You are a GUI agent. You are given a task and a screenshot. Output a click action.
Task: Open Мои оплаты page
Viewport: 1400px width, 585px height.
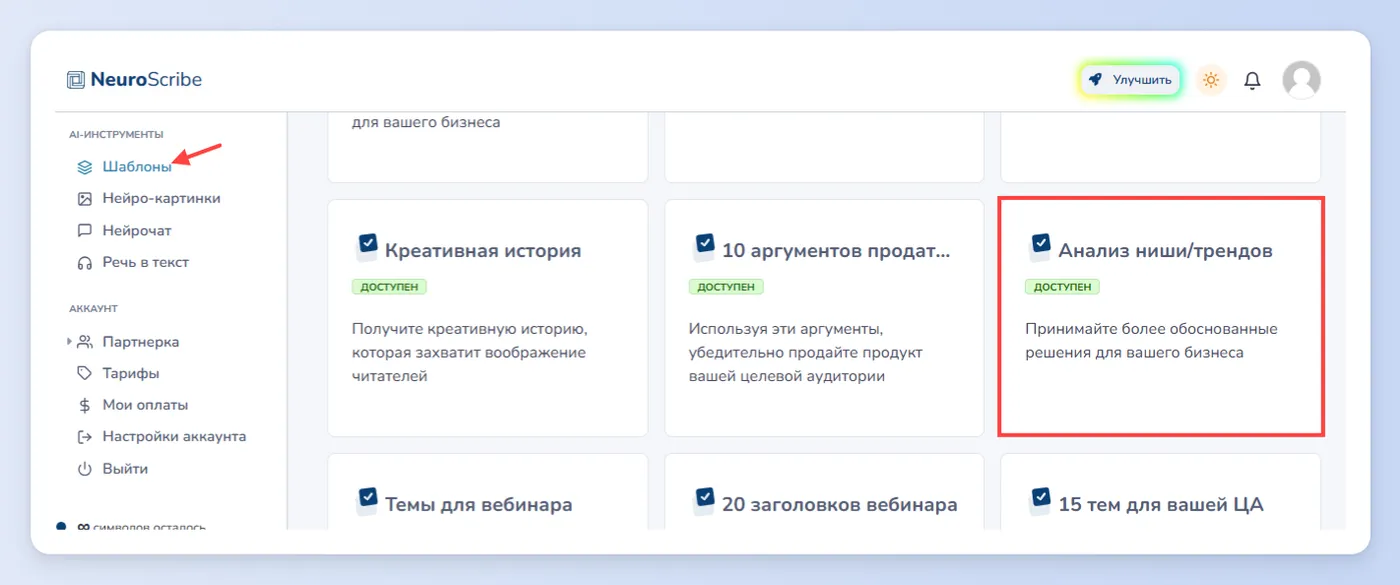tap(145, 406)
